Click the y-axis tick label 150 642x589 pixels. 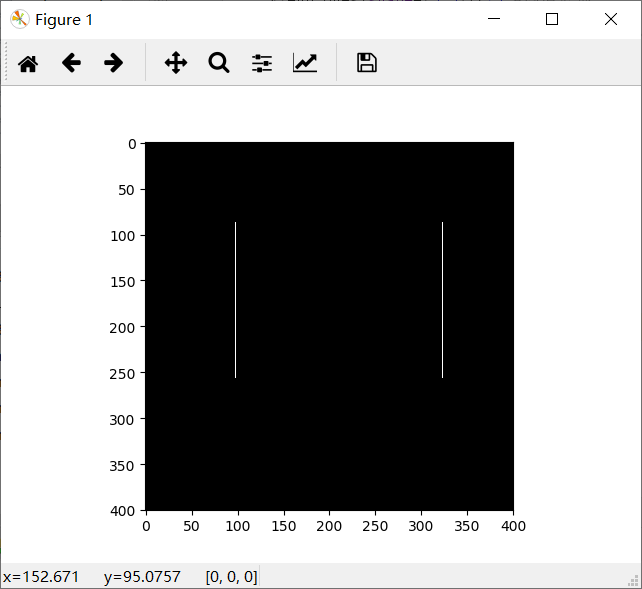pyautogui.click(x=122, y=282)
